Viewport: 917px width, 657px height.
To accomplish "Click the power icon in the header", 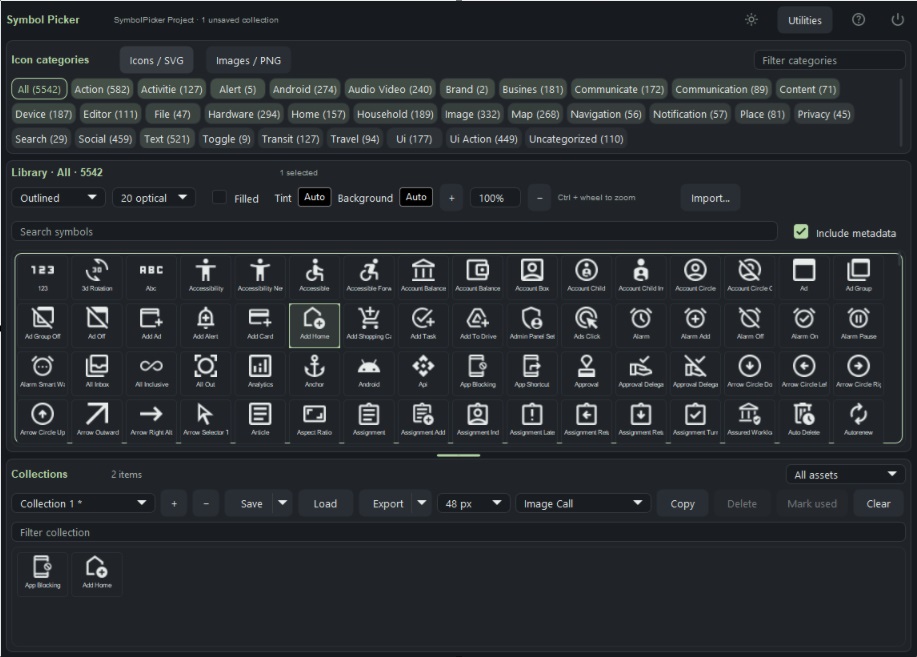I will pos(897,20).
